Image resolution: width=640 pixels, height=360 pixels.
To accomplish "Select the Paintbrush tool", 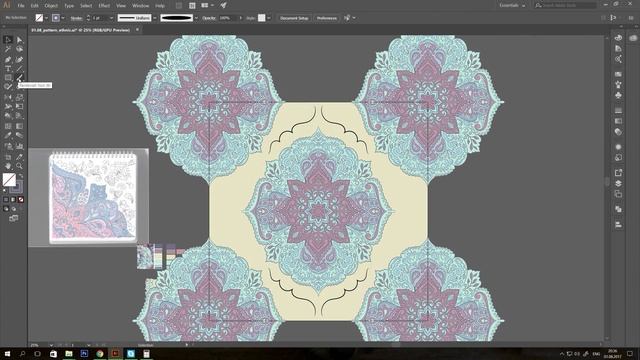I will pyautogui.click(x=19, y=78).
